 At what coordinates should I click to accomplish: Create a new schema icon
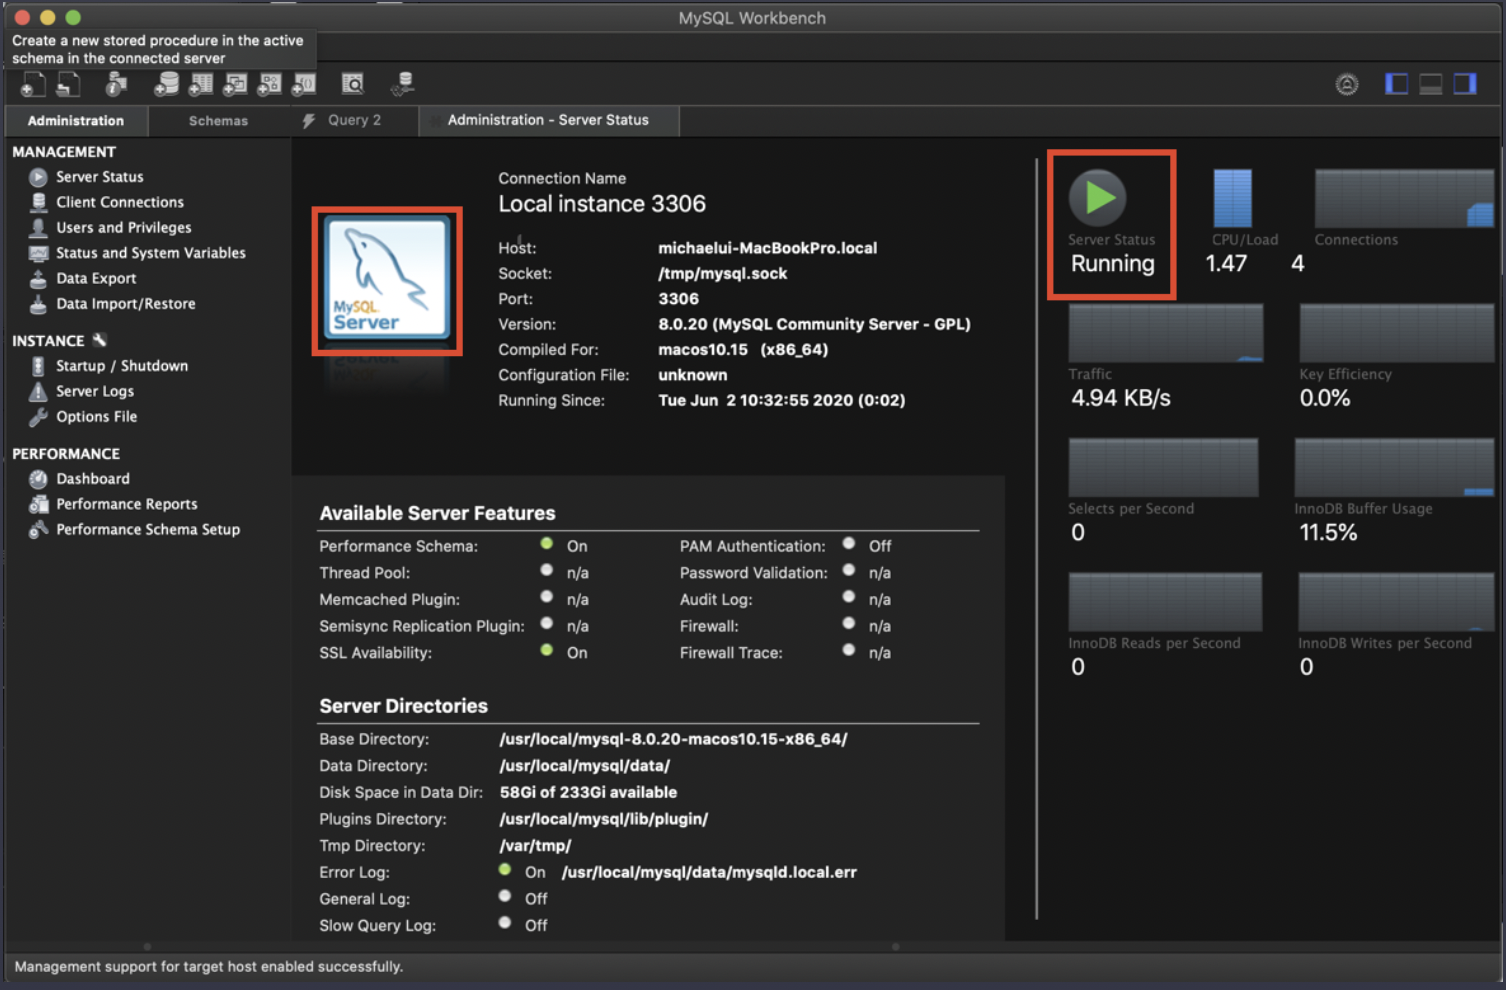[x=166, y=85]
